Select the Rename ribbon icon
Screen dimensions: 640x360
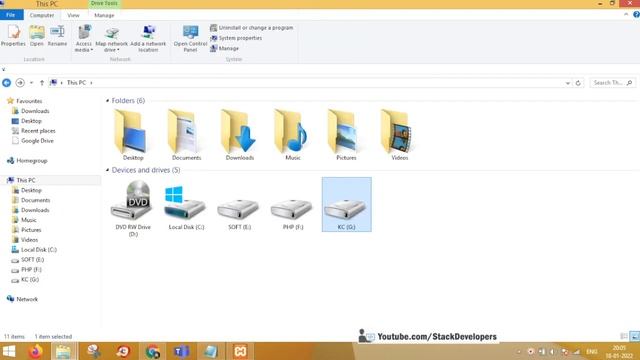[x=57, y=35]
